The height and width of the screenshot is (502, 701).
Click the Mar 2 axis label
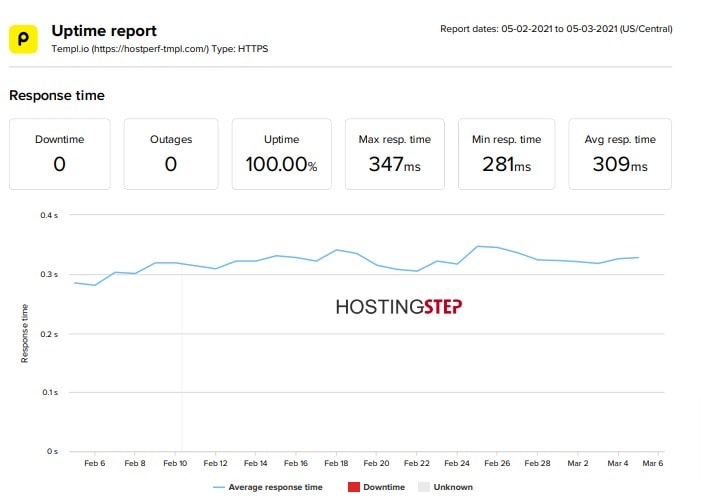coord(578,464)
